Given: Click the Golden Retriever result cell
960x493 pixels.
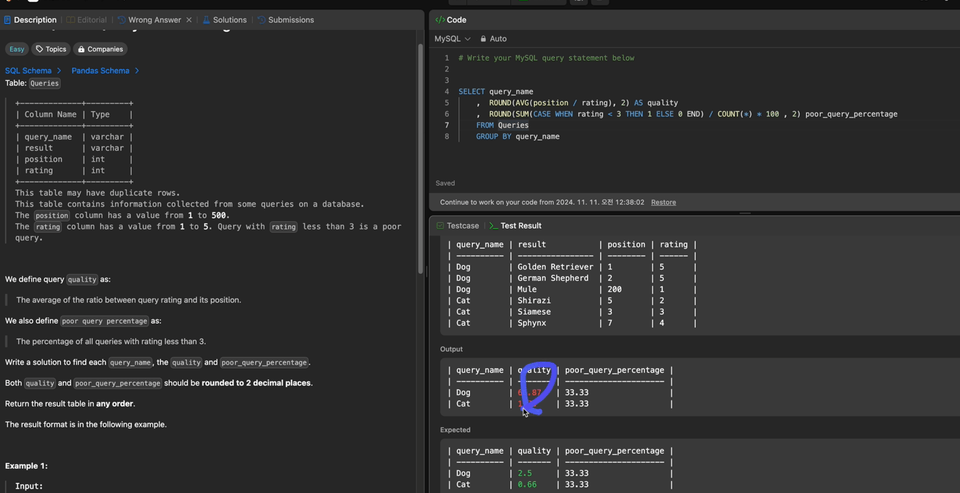Looking at the screenshot, I should 555,266.
